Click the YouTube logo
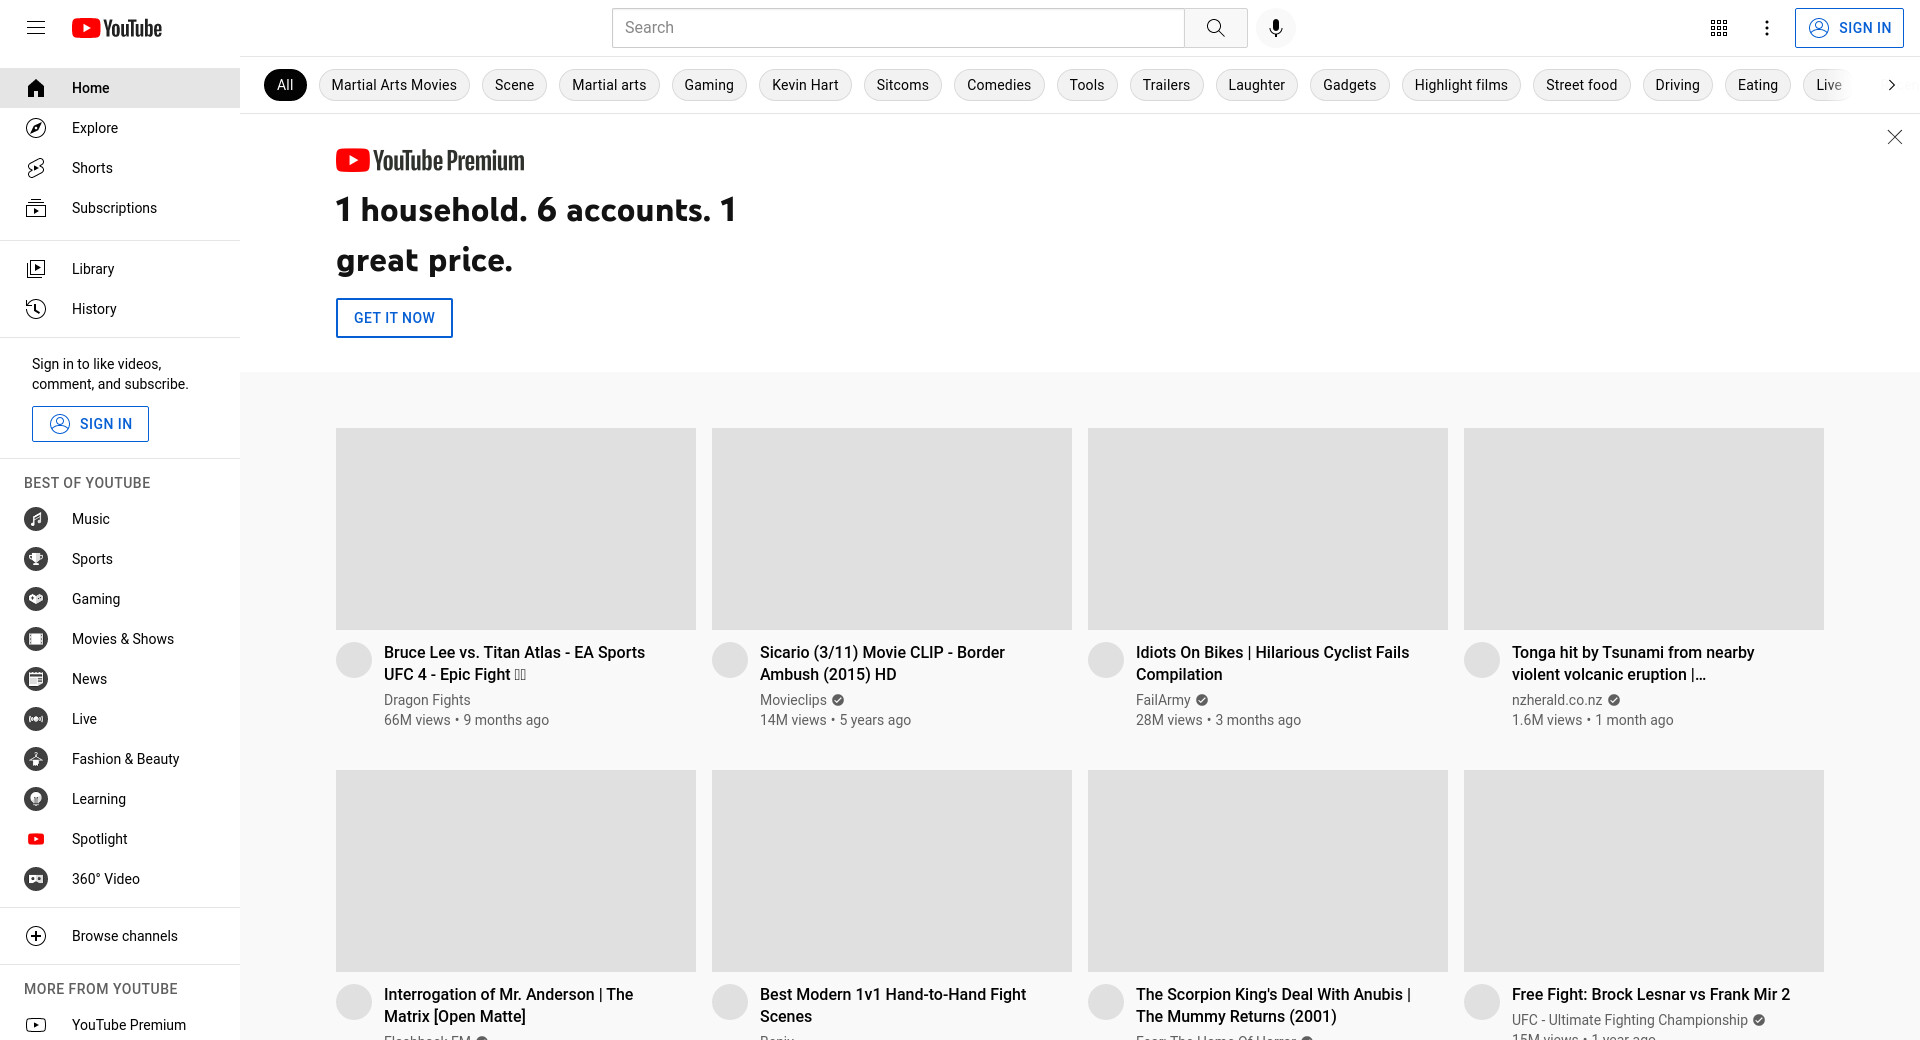1920x1040 pixels. click(117, 28)
